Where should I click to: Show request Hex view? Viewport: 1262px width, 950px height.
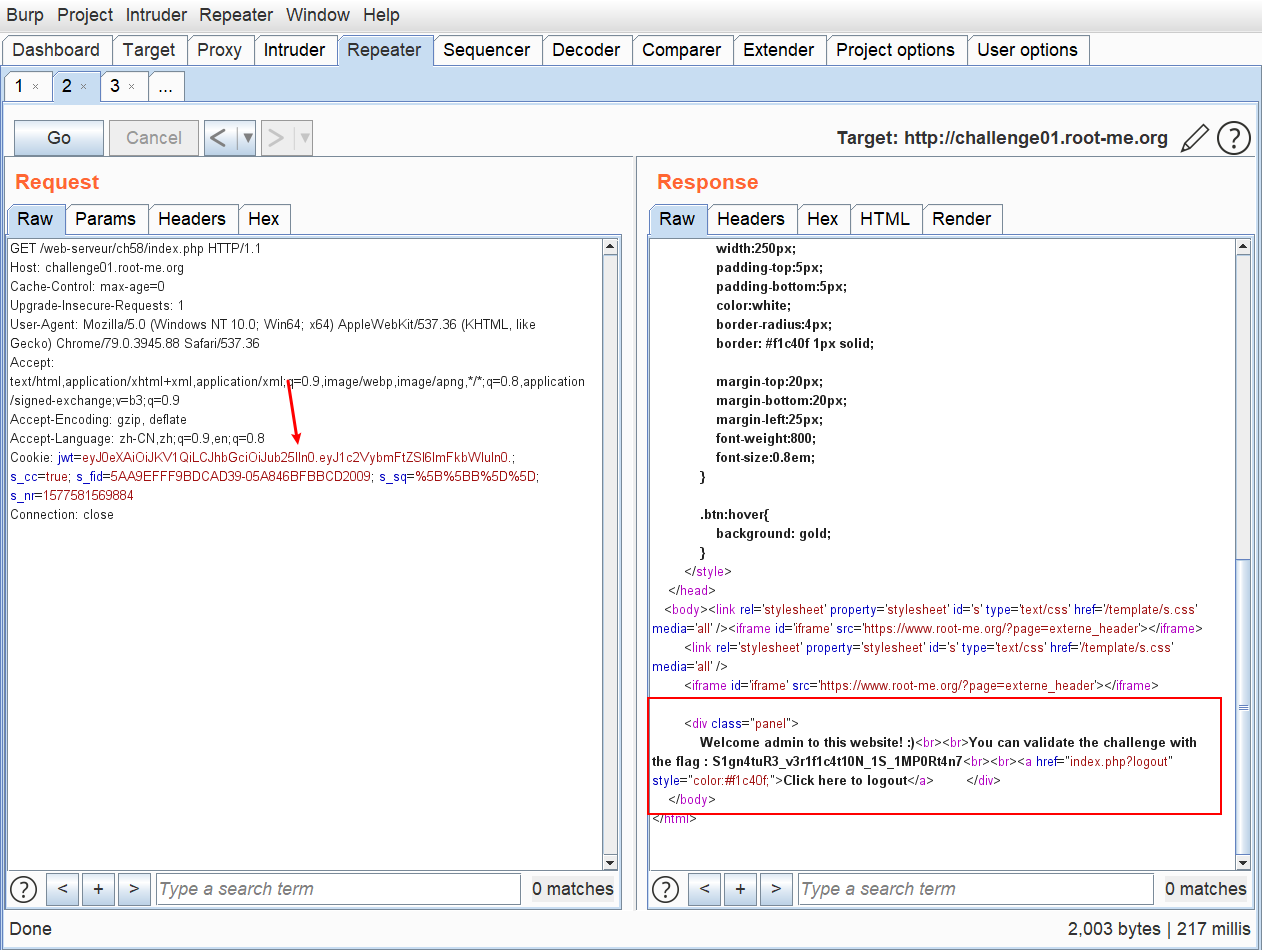(x=264, y=219)
